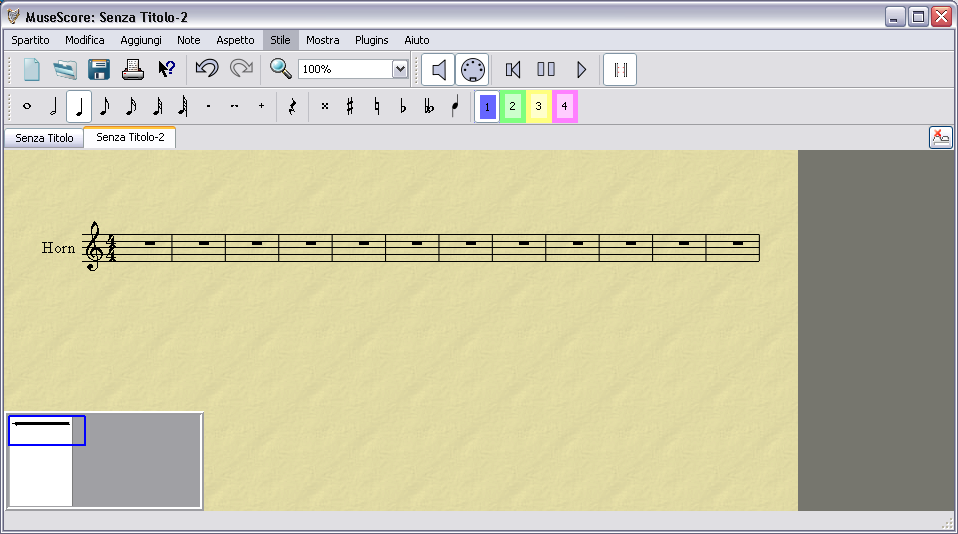Viewport: 958px width, 534px height.
Task: Start playback with the play arrow
Action: tap(581, 70)
